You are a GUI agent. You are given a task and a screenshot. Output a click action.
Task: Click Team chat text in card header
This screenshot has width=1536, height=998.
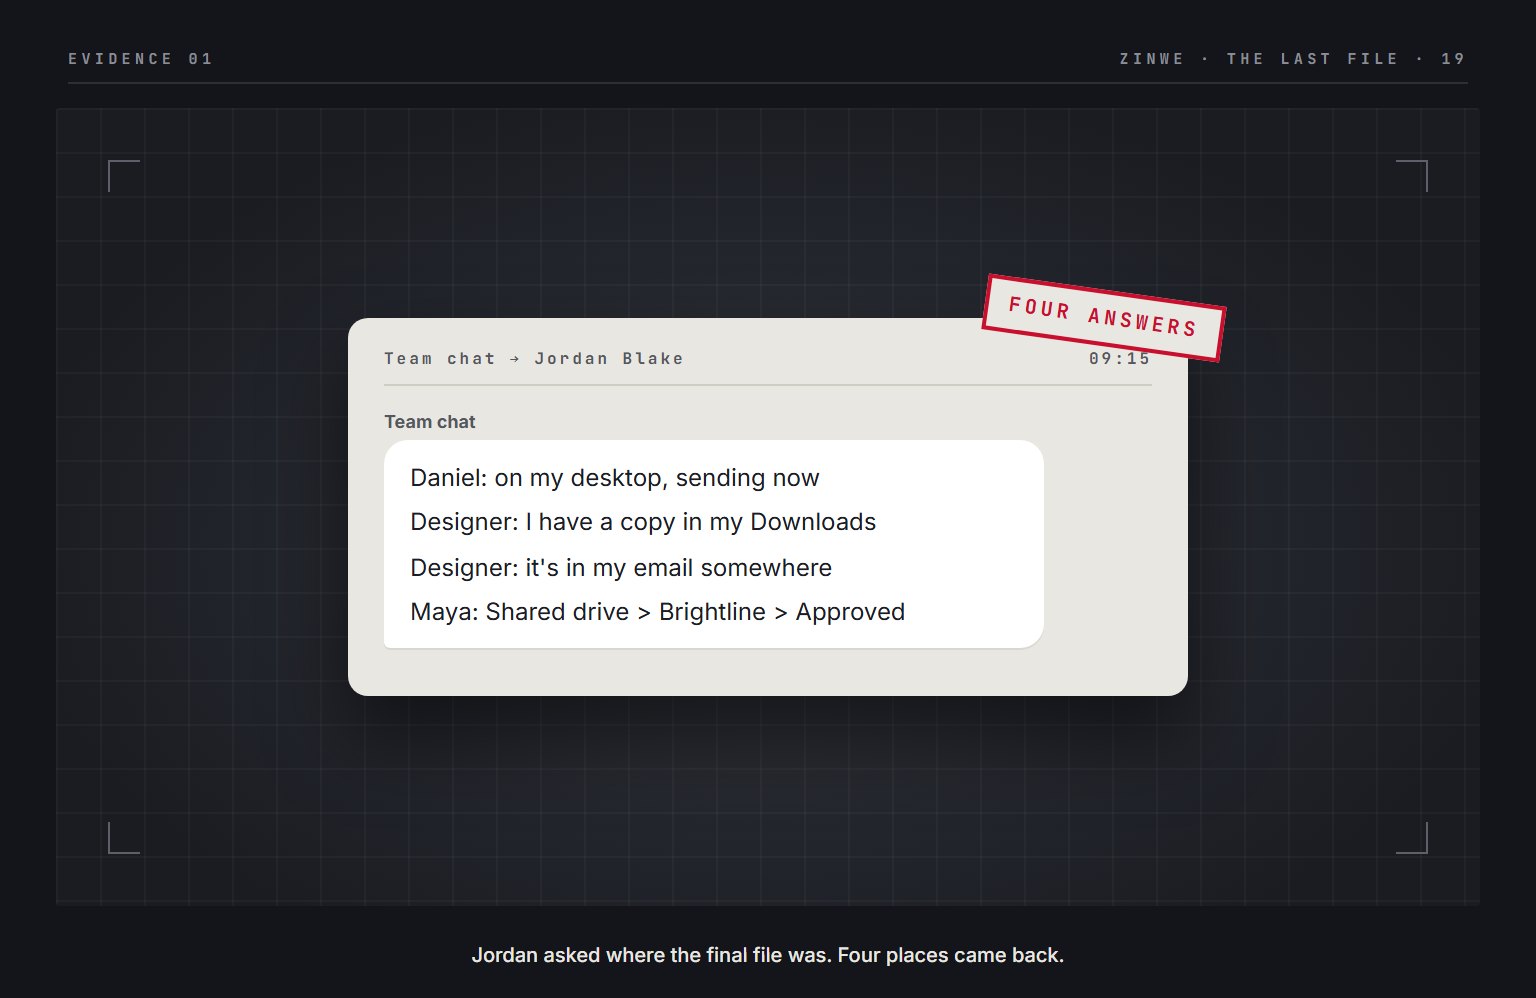(x=440, y=358)
